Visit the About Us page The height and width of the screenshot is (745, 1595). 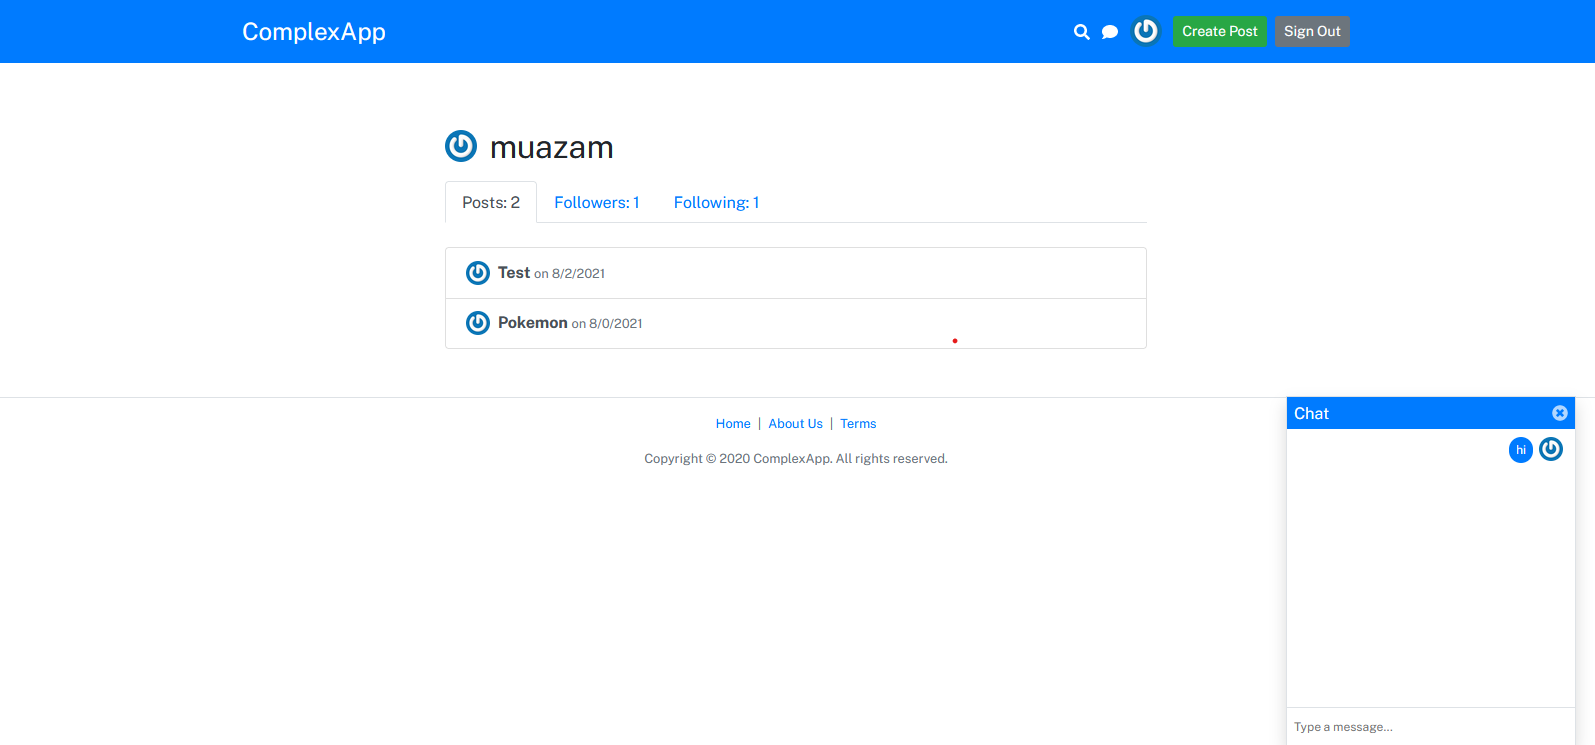coord(795,424)
